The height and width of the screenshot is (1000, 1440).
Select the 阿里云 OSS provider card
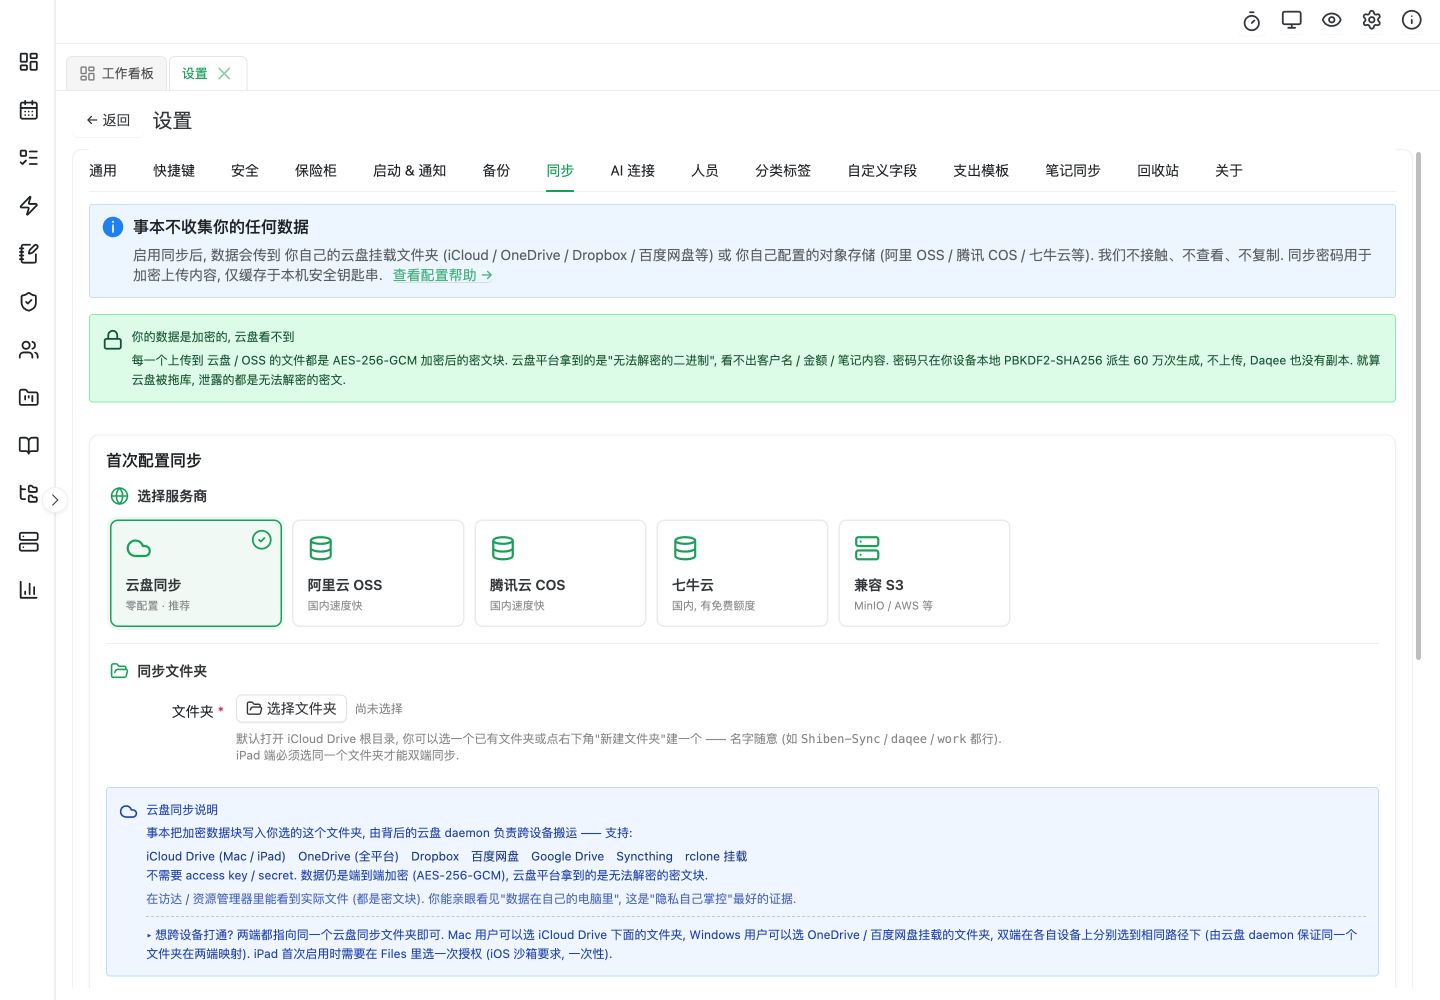tap(378, 573)
